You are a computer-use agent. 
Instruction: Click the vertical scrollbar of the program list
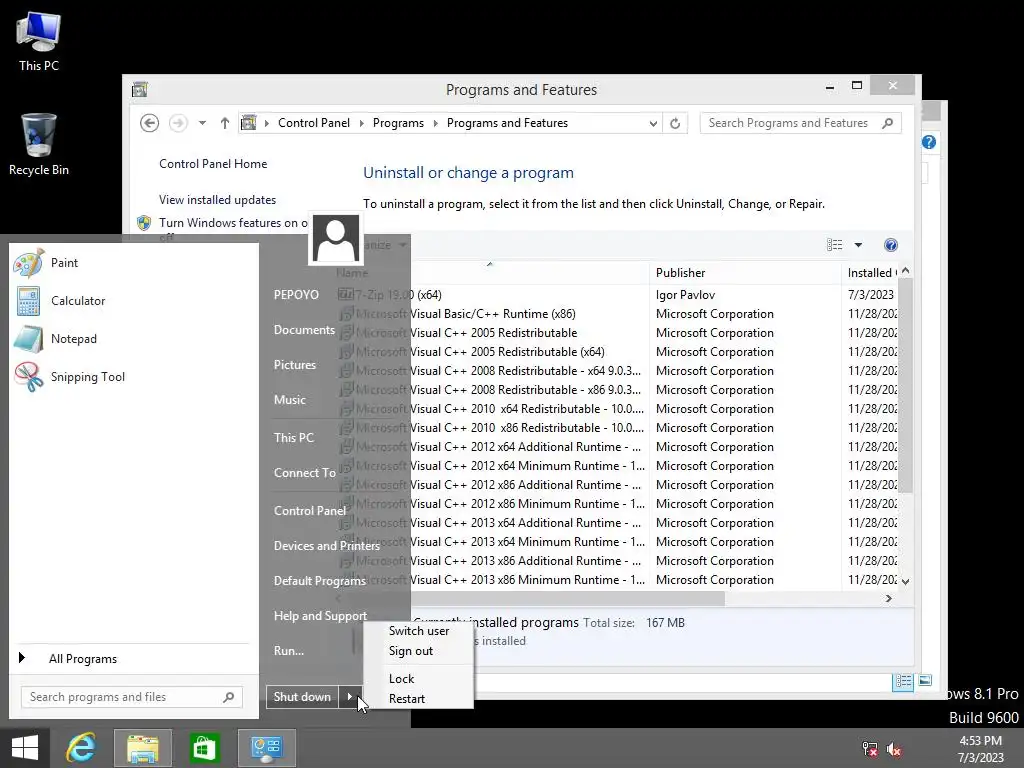click(x=905, y=385)
